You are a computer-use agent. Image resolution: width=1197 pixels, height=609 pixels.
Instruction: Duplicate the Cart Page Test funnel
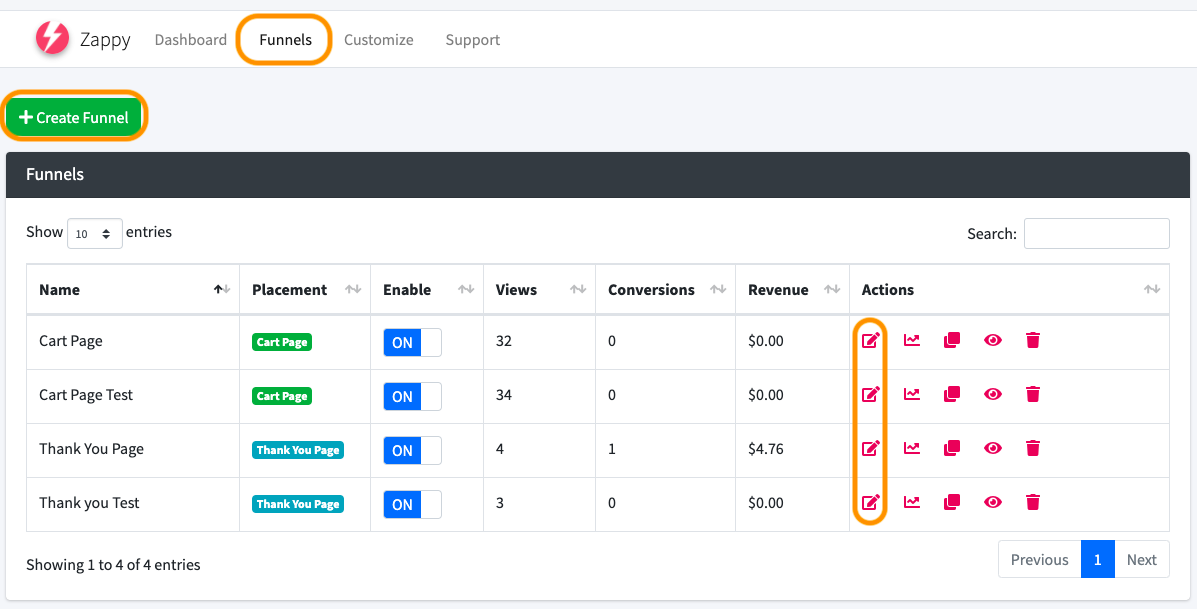click(x=952, y=395)
